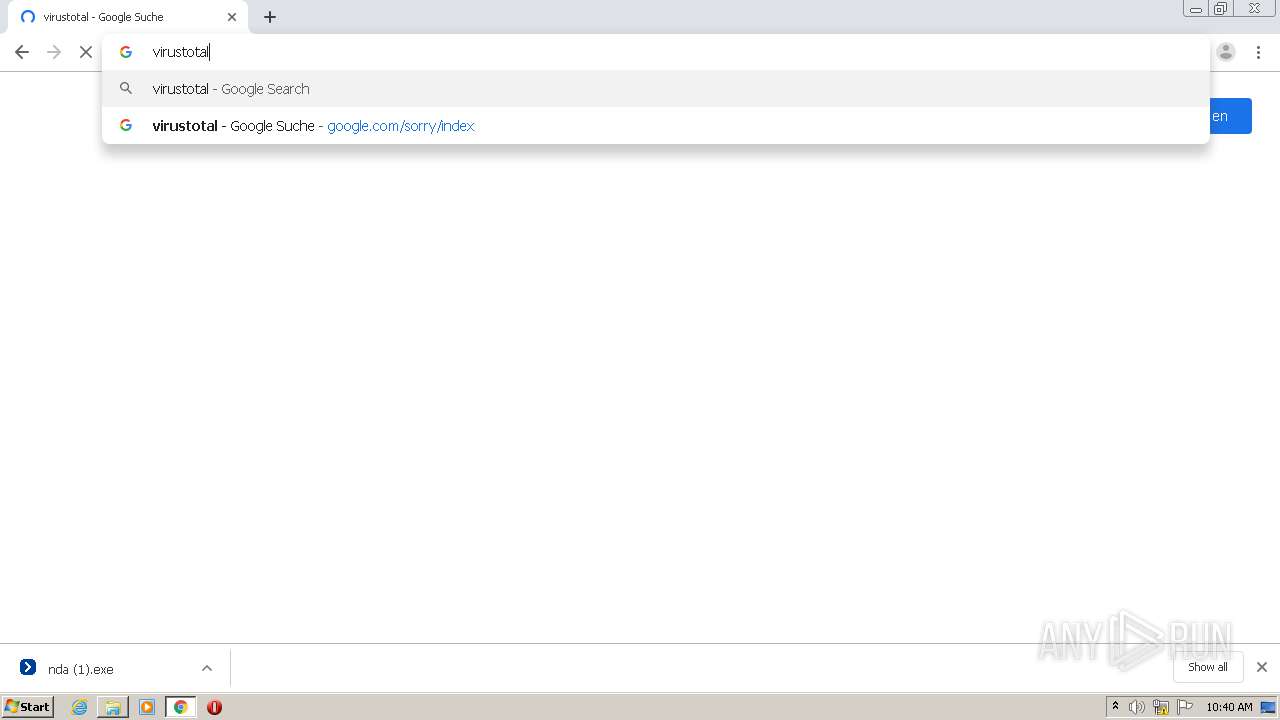Expand the nda (1).exe download options arrow
Screen dimensions: 1280x720
(x=207, y=669)
